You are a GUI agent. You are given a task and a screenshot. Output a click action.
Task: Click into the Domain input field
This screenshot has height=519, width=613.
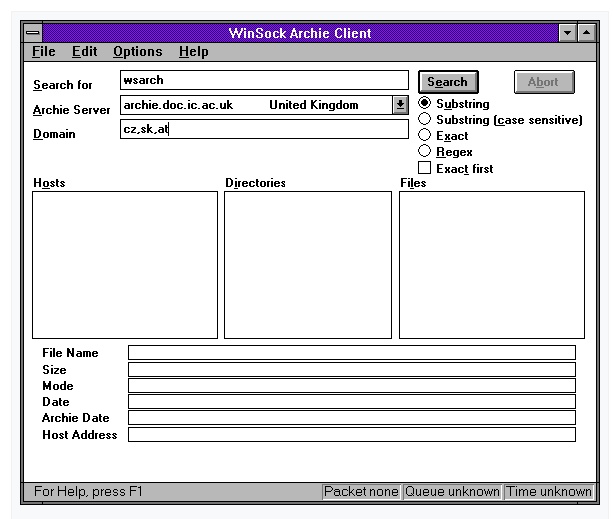coord(264,129)
